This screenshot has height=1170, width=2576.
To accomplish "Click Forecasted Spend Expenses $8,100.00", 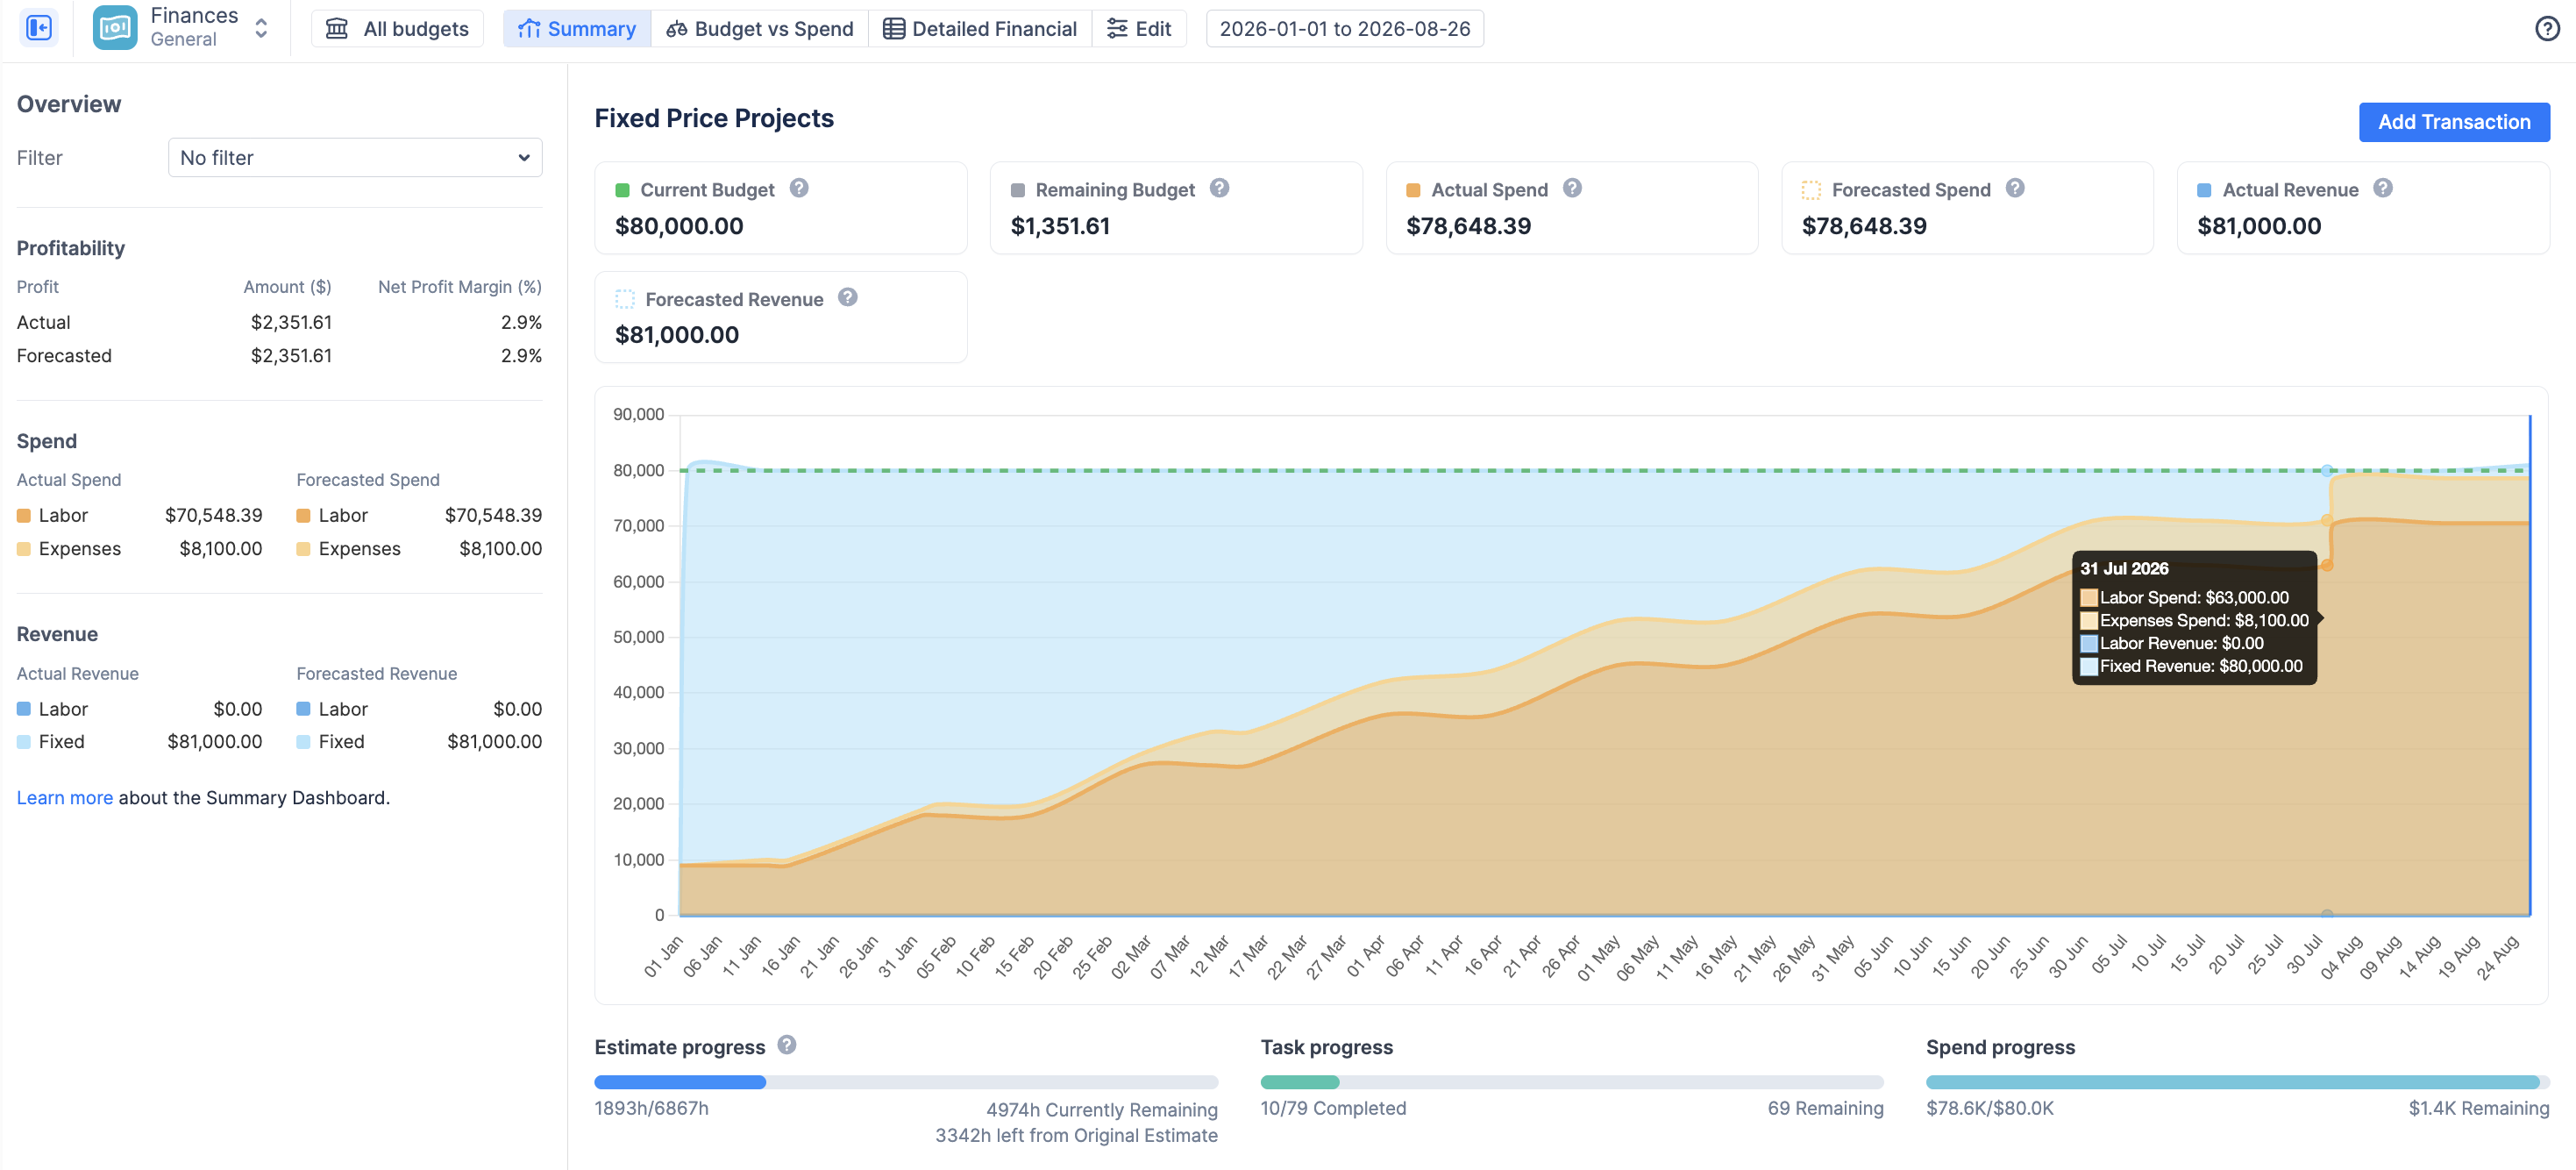I will tap(500, 549).
